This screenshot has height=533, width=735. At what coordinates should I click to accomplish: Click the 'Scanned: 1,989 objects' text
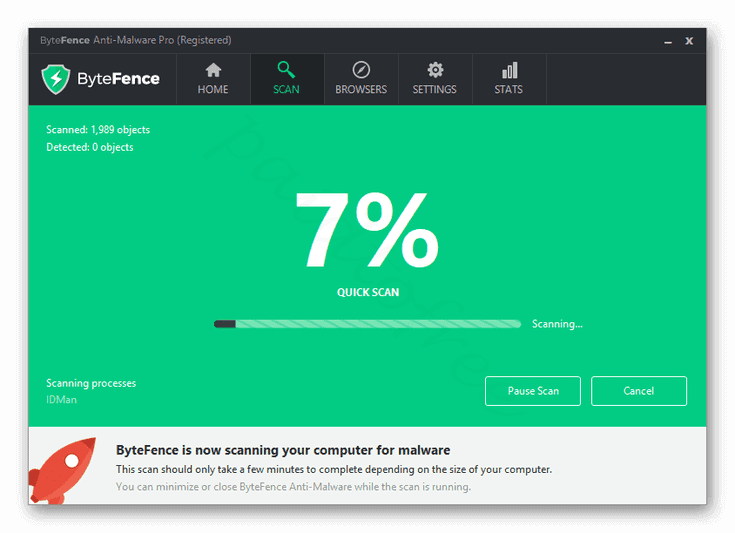click(x=98, y=130)
